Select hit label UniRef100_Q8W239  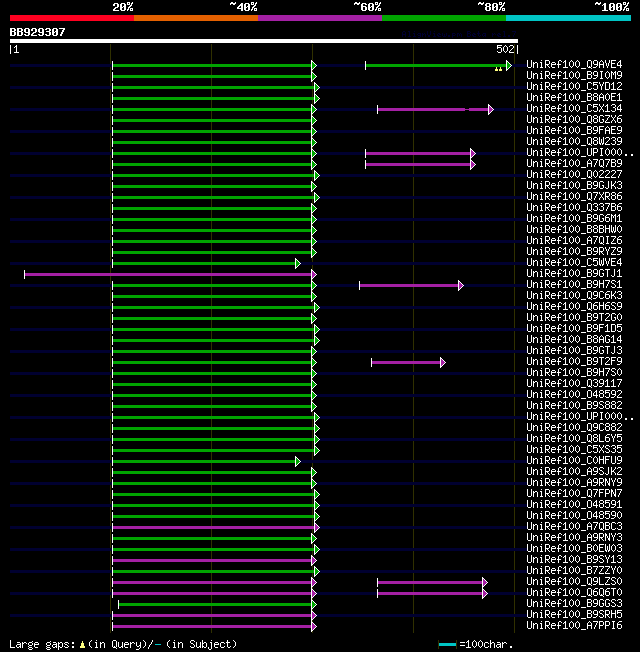(x=574, y=141)
